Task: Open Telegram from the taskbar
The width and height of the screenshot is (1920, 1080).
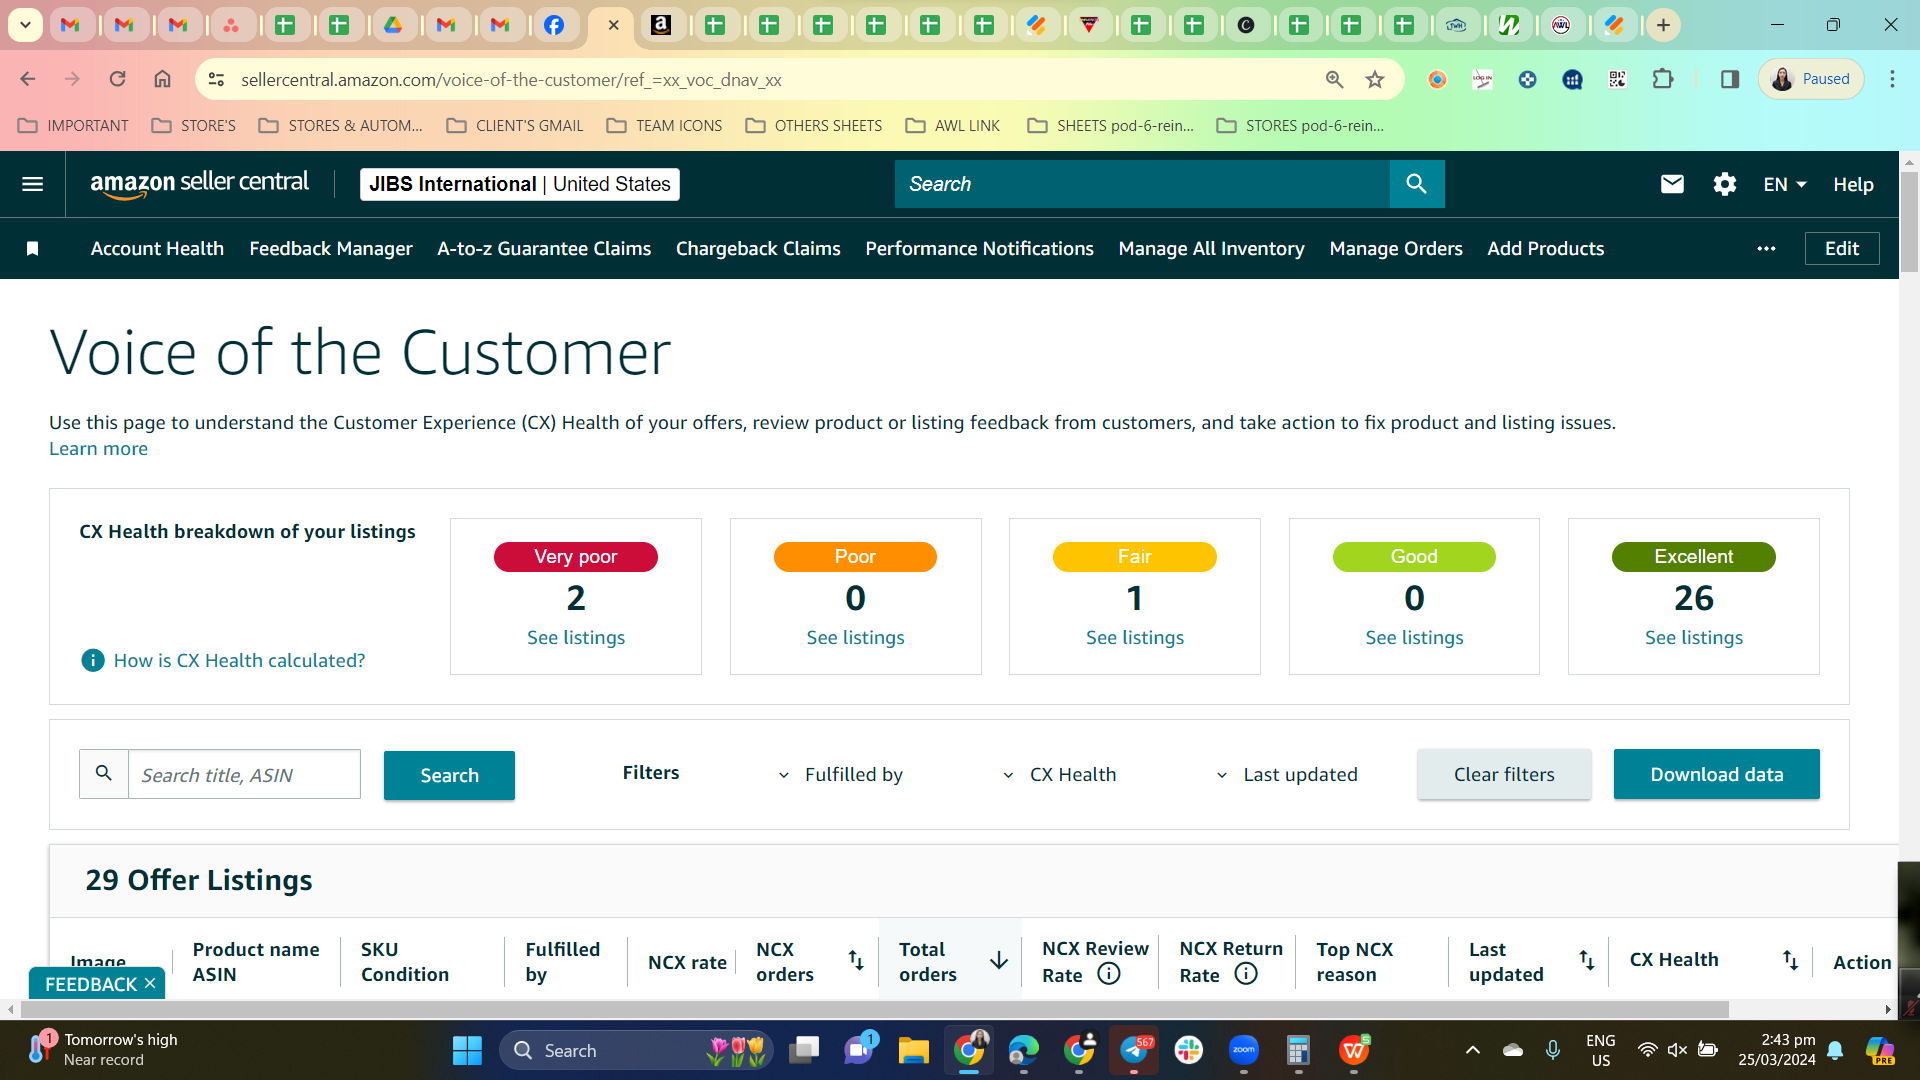Action: click(1134, 1050)
